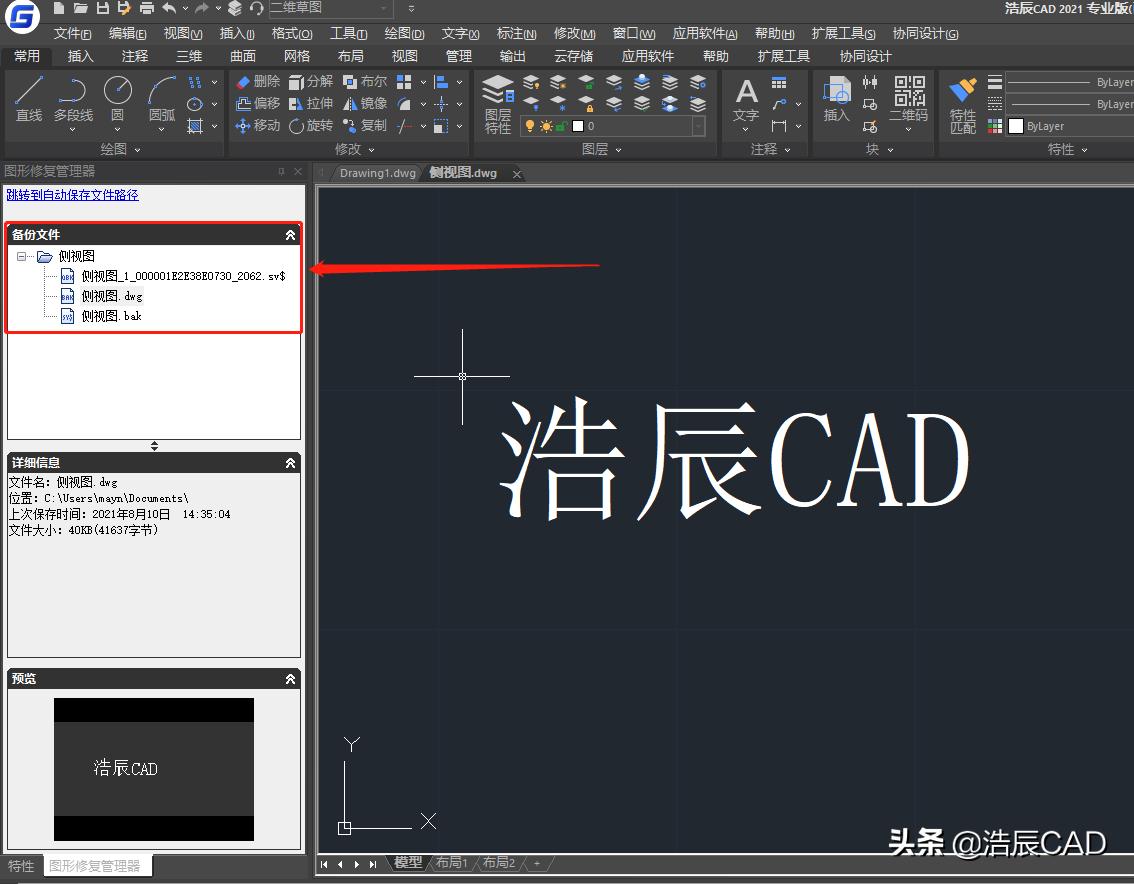1134x884 pixels.
Task: Switch to 布局1 layout tab
Action: click(452, 862)
